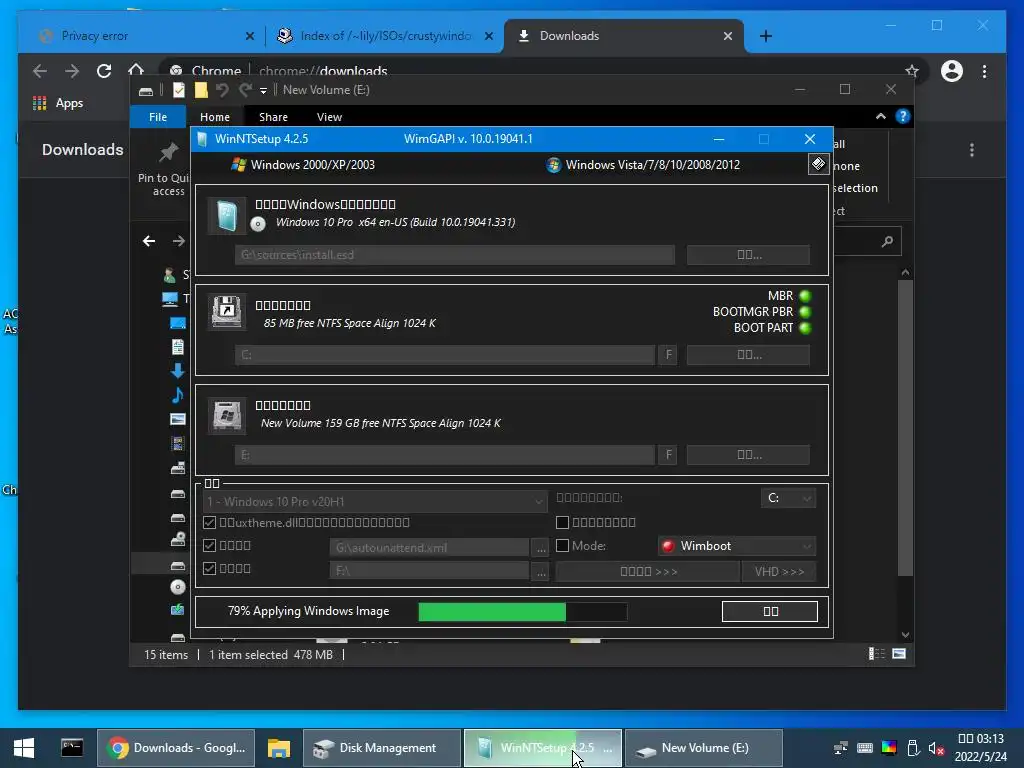Switch to the Index of /~lily/ISOs Chrome tab
This screenshot has height=768, width=1024.
pos(385,36)
